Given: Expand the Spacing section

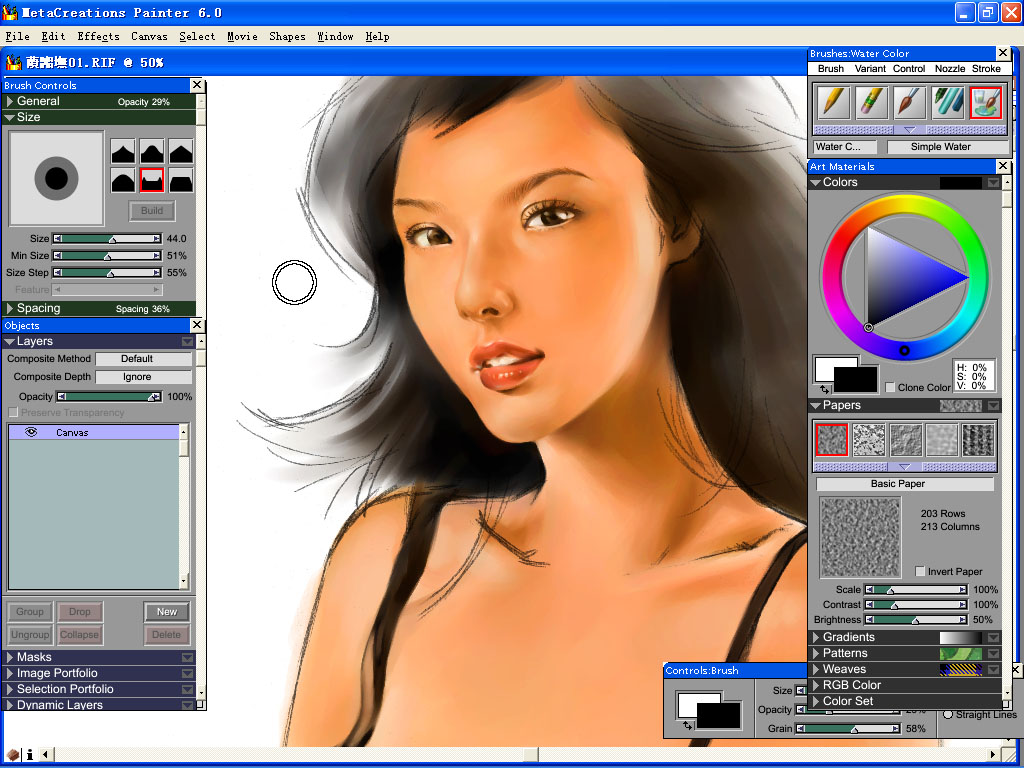Looking at the screenshot, I should pyautogui.click(x=10, y=308).
